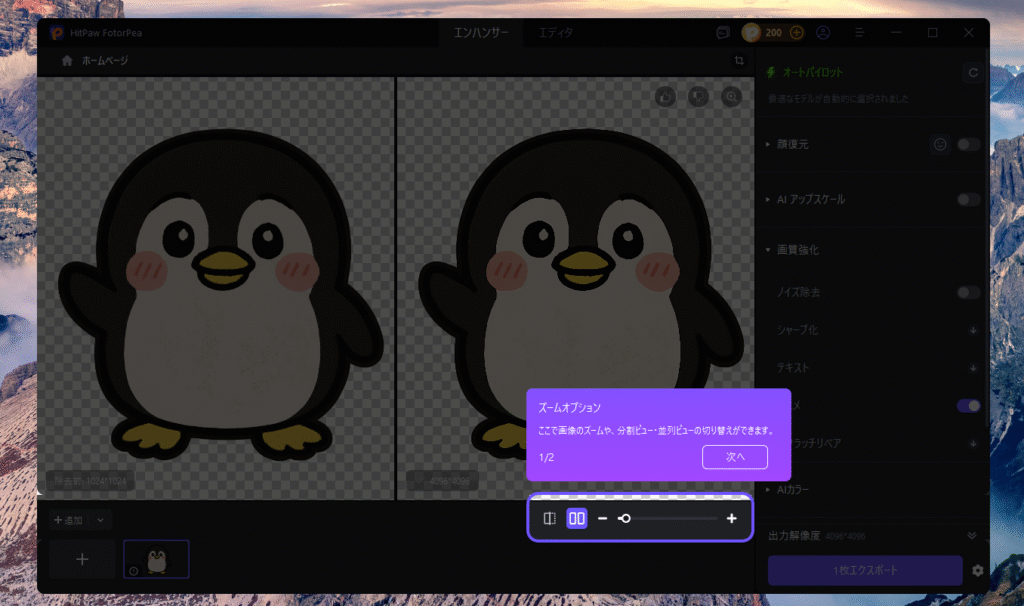This screenshot has height=606, width=1024.
Task: Collapse the 画質強化 section
Action: point(768,250)
